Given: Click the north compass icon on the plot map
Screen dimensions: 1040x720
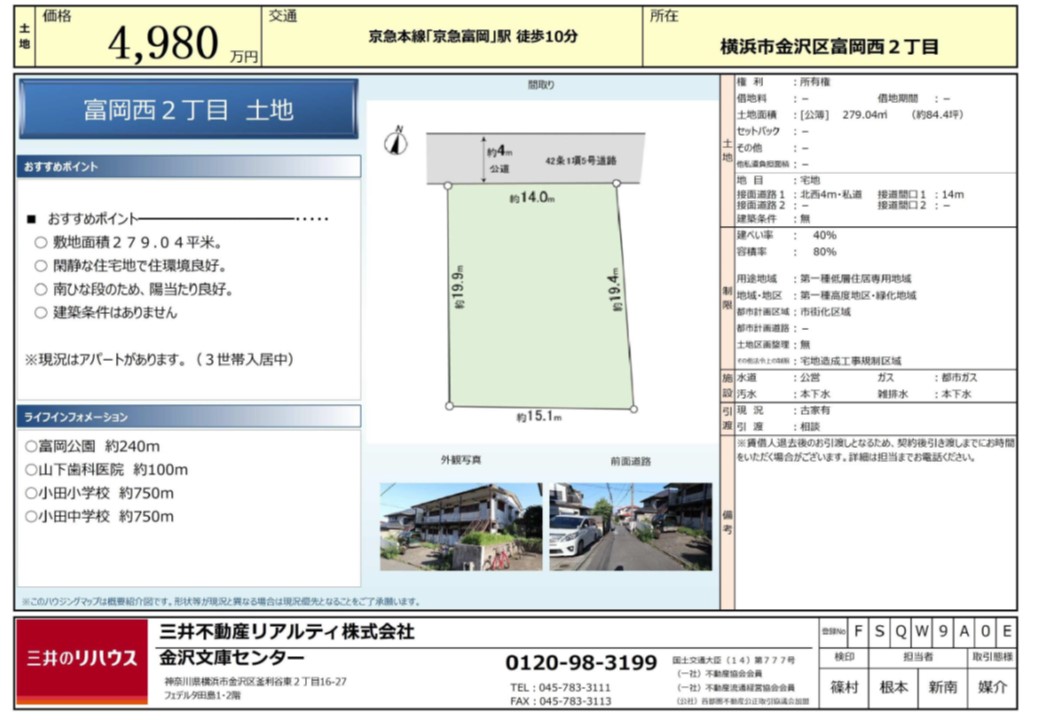Looking at the screenshot, I should click(396, 142).
